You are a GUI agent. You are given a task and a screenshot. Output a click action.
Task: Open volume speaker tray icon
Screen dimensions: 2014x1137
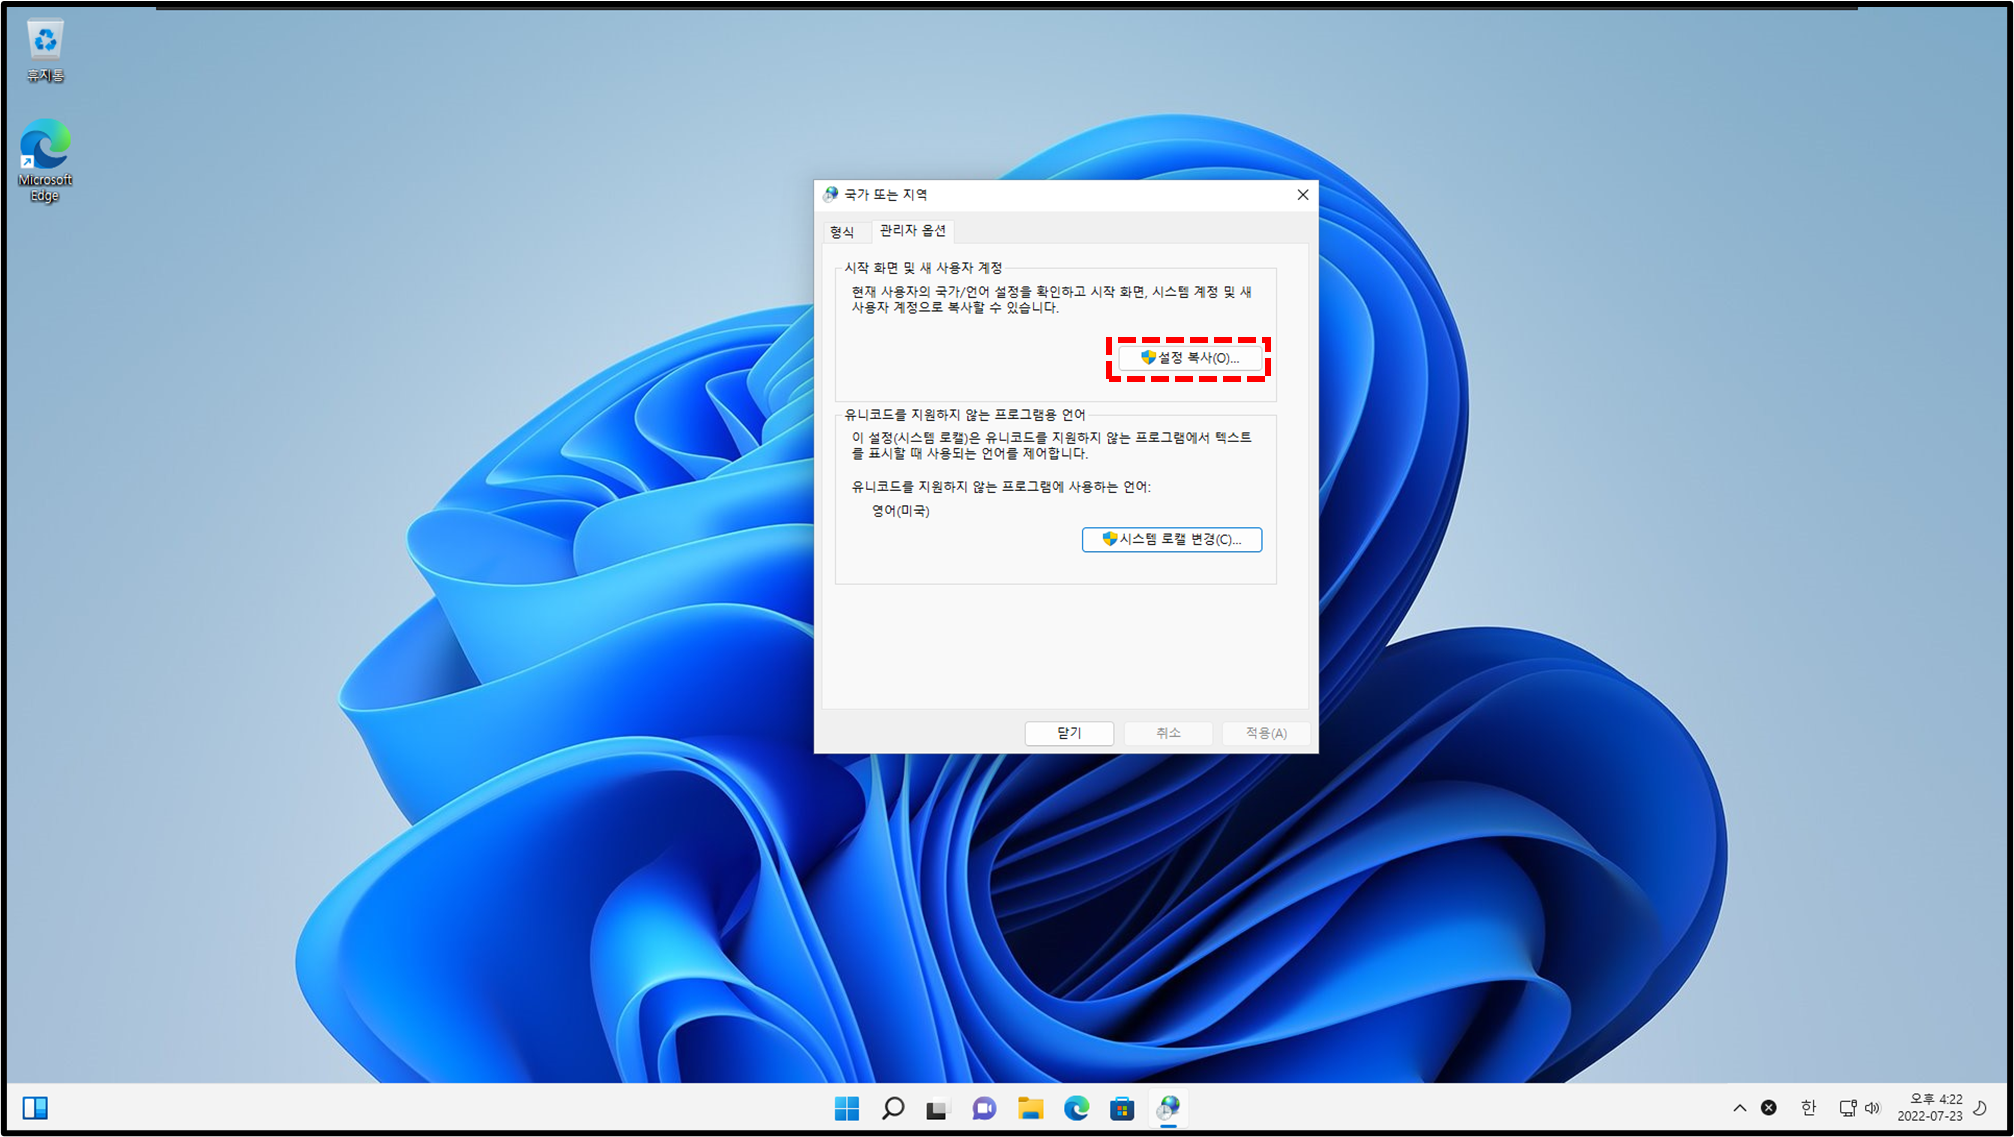[x=1873, y=1108]
